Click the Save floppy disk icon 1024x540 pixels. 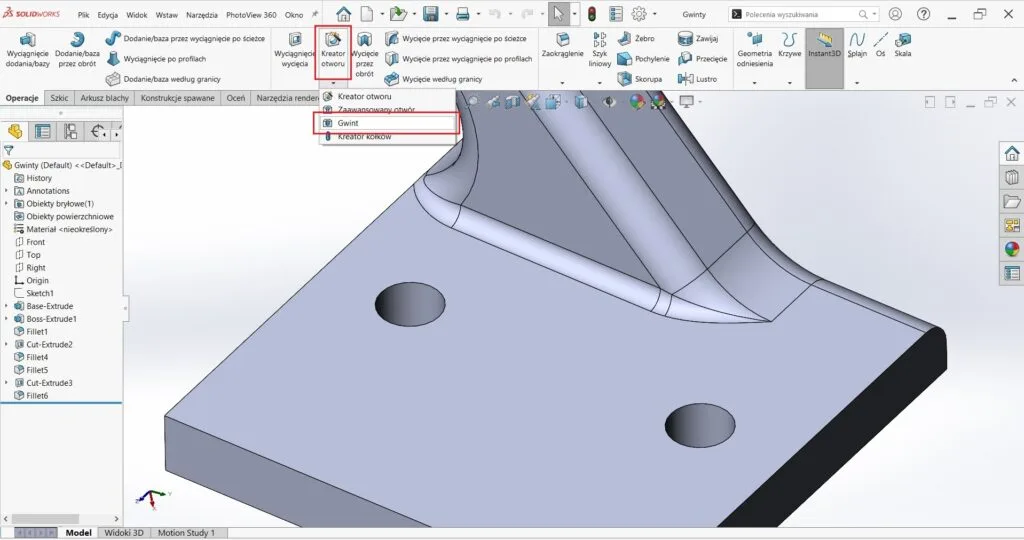(x=430, y=14)
